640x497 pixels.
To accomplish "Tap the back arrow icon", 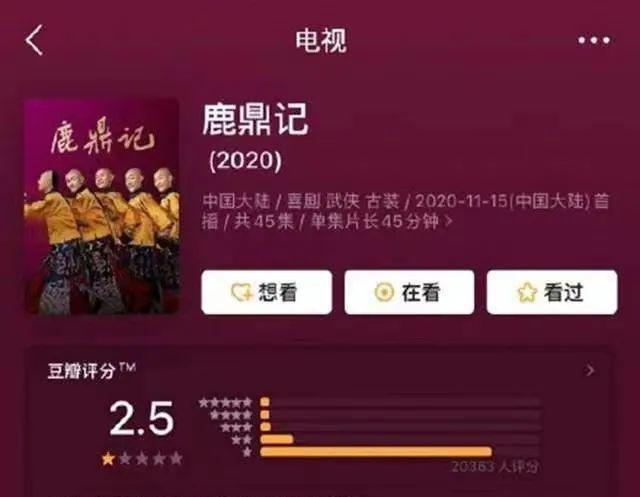I will coord(34,40).
